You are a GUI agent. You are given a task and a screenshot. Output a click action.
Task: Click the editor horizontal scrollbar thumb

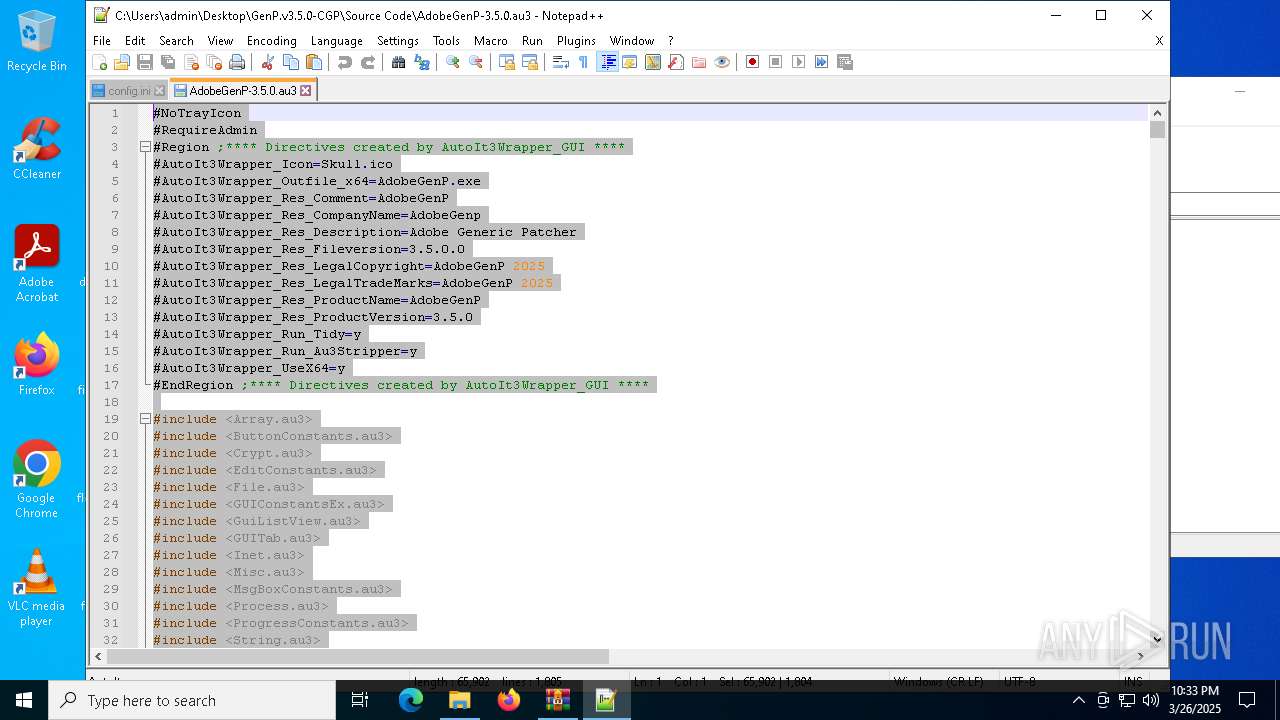358,657
